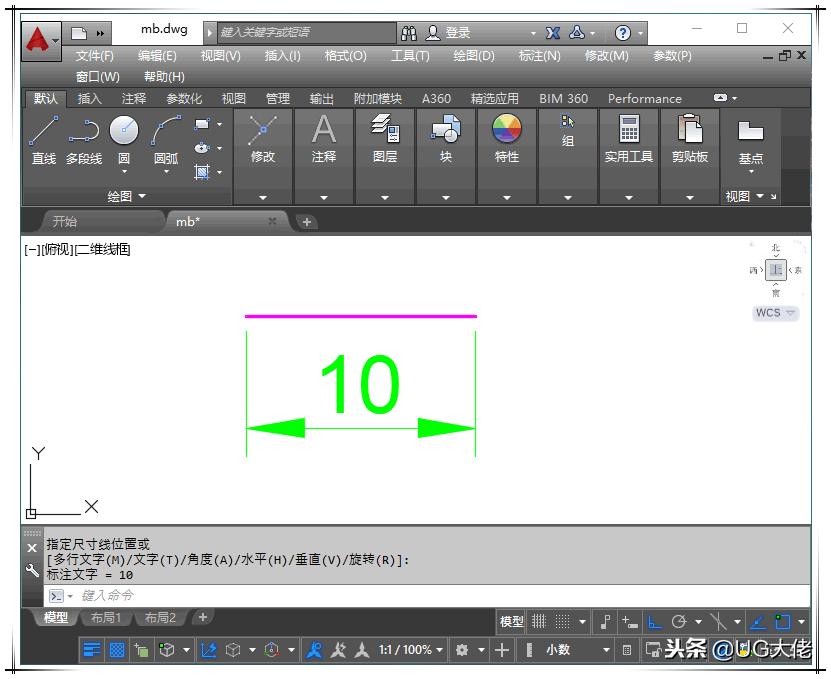Enable ortho mode in status bar

(656, 622)
